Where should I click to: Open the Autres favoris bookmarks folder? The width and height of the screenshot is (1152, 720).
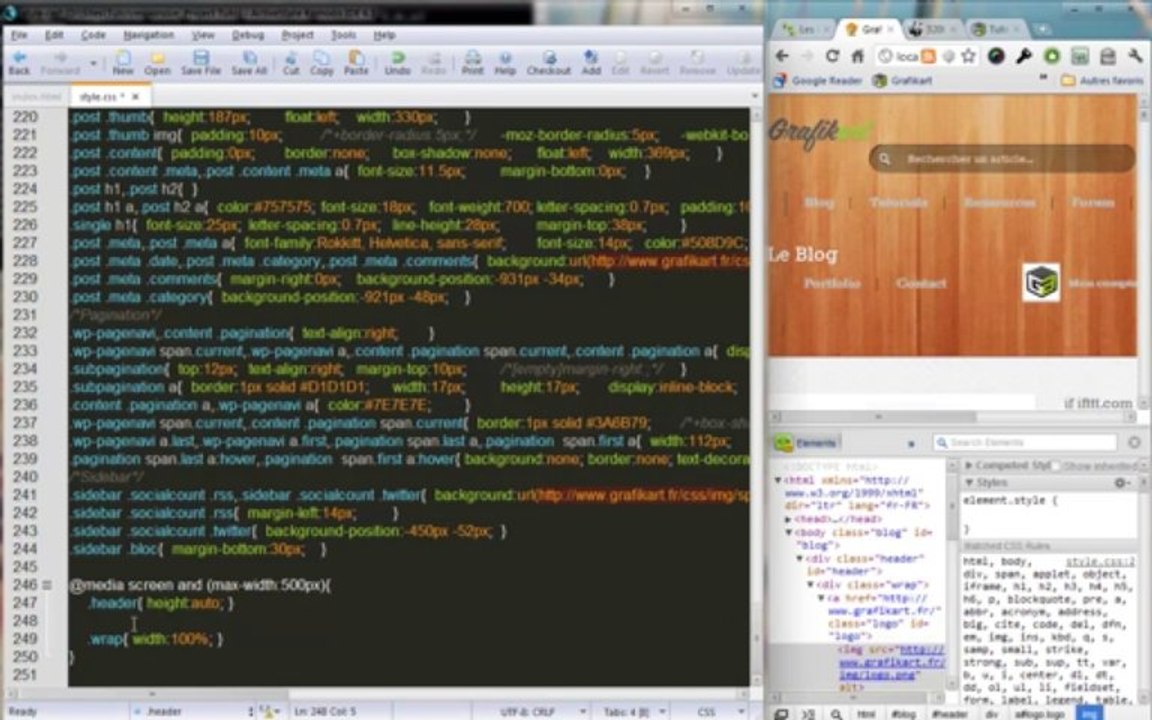pos(1103,80)
